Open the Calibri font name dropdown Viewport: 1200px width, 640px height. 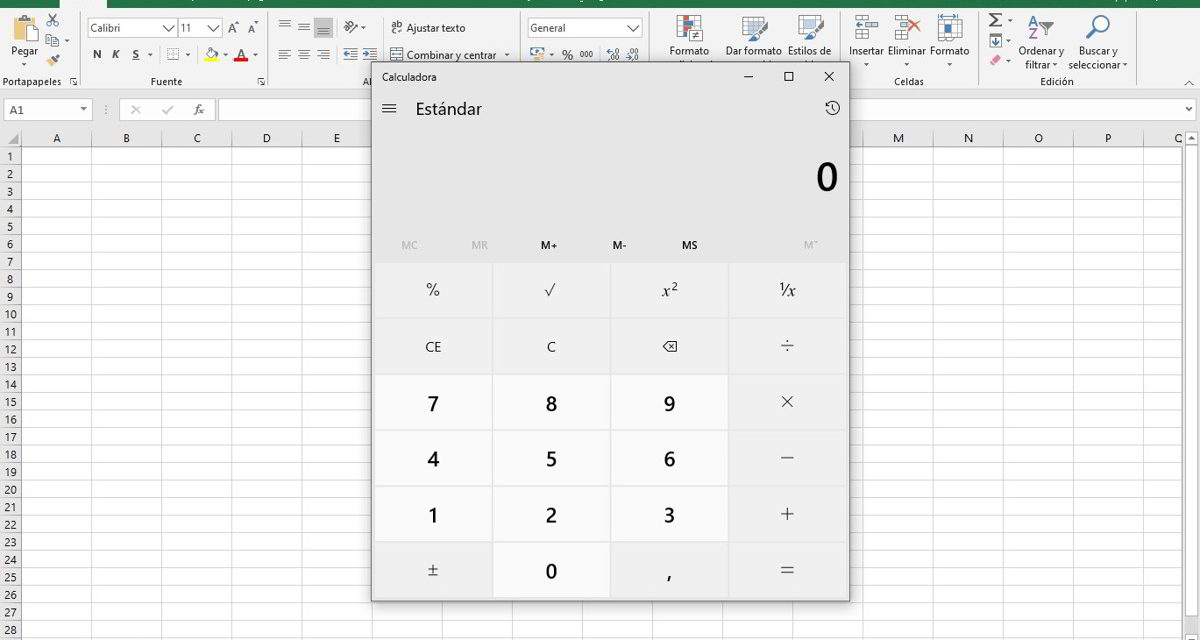167,28
